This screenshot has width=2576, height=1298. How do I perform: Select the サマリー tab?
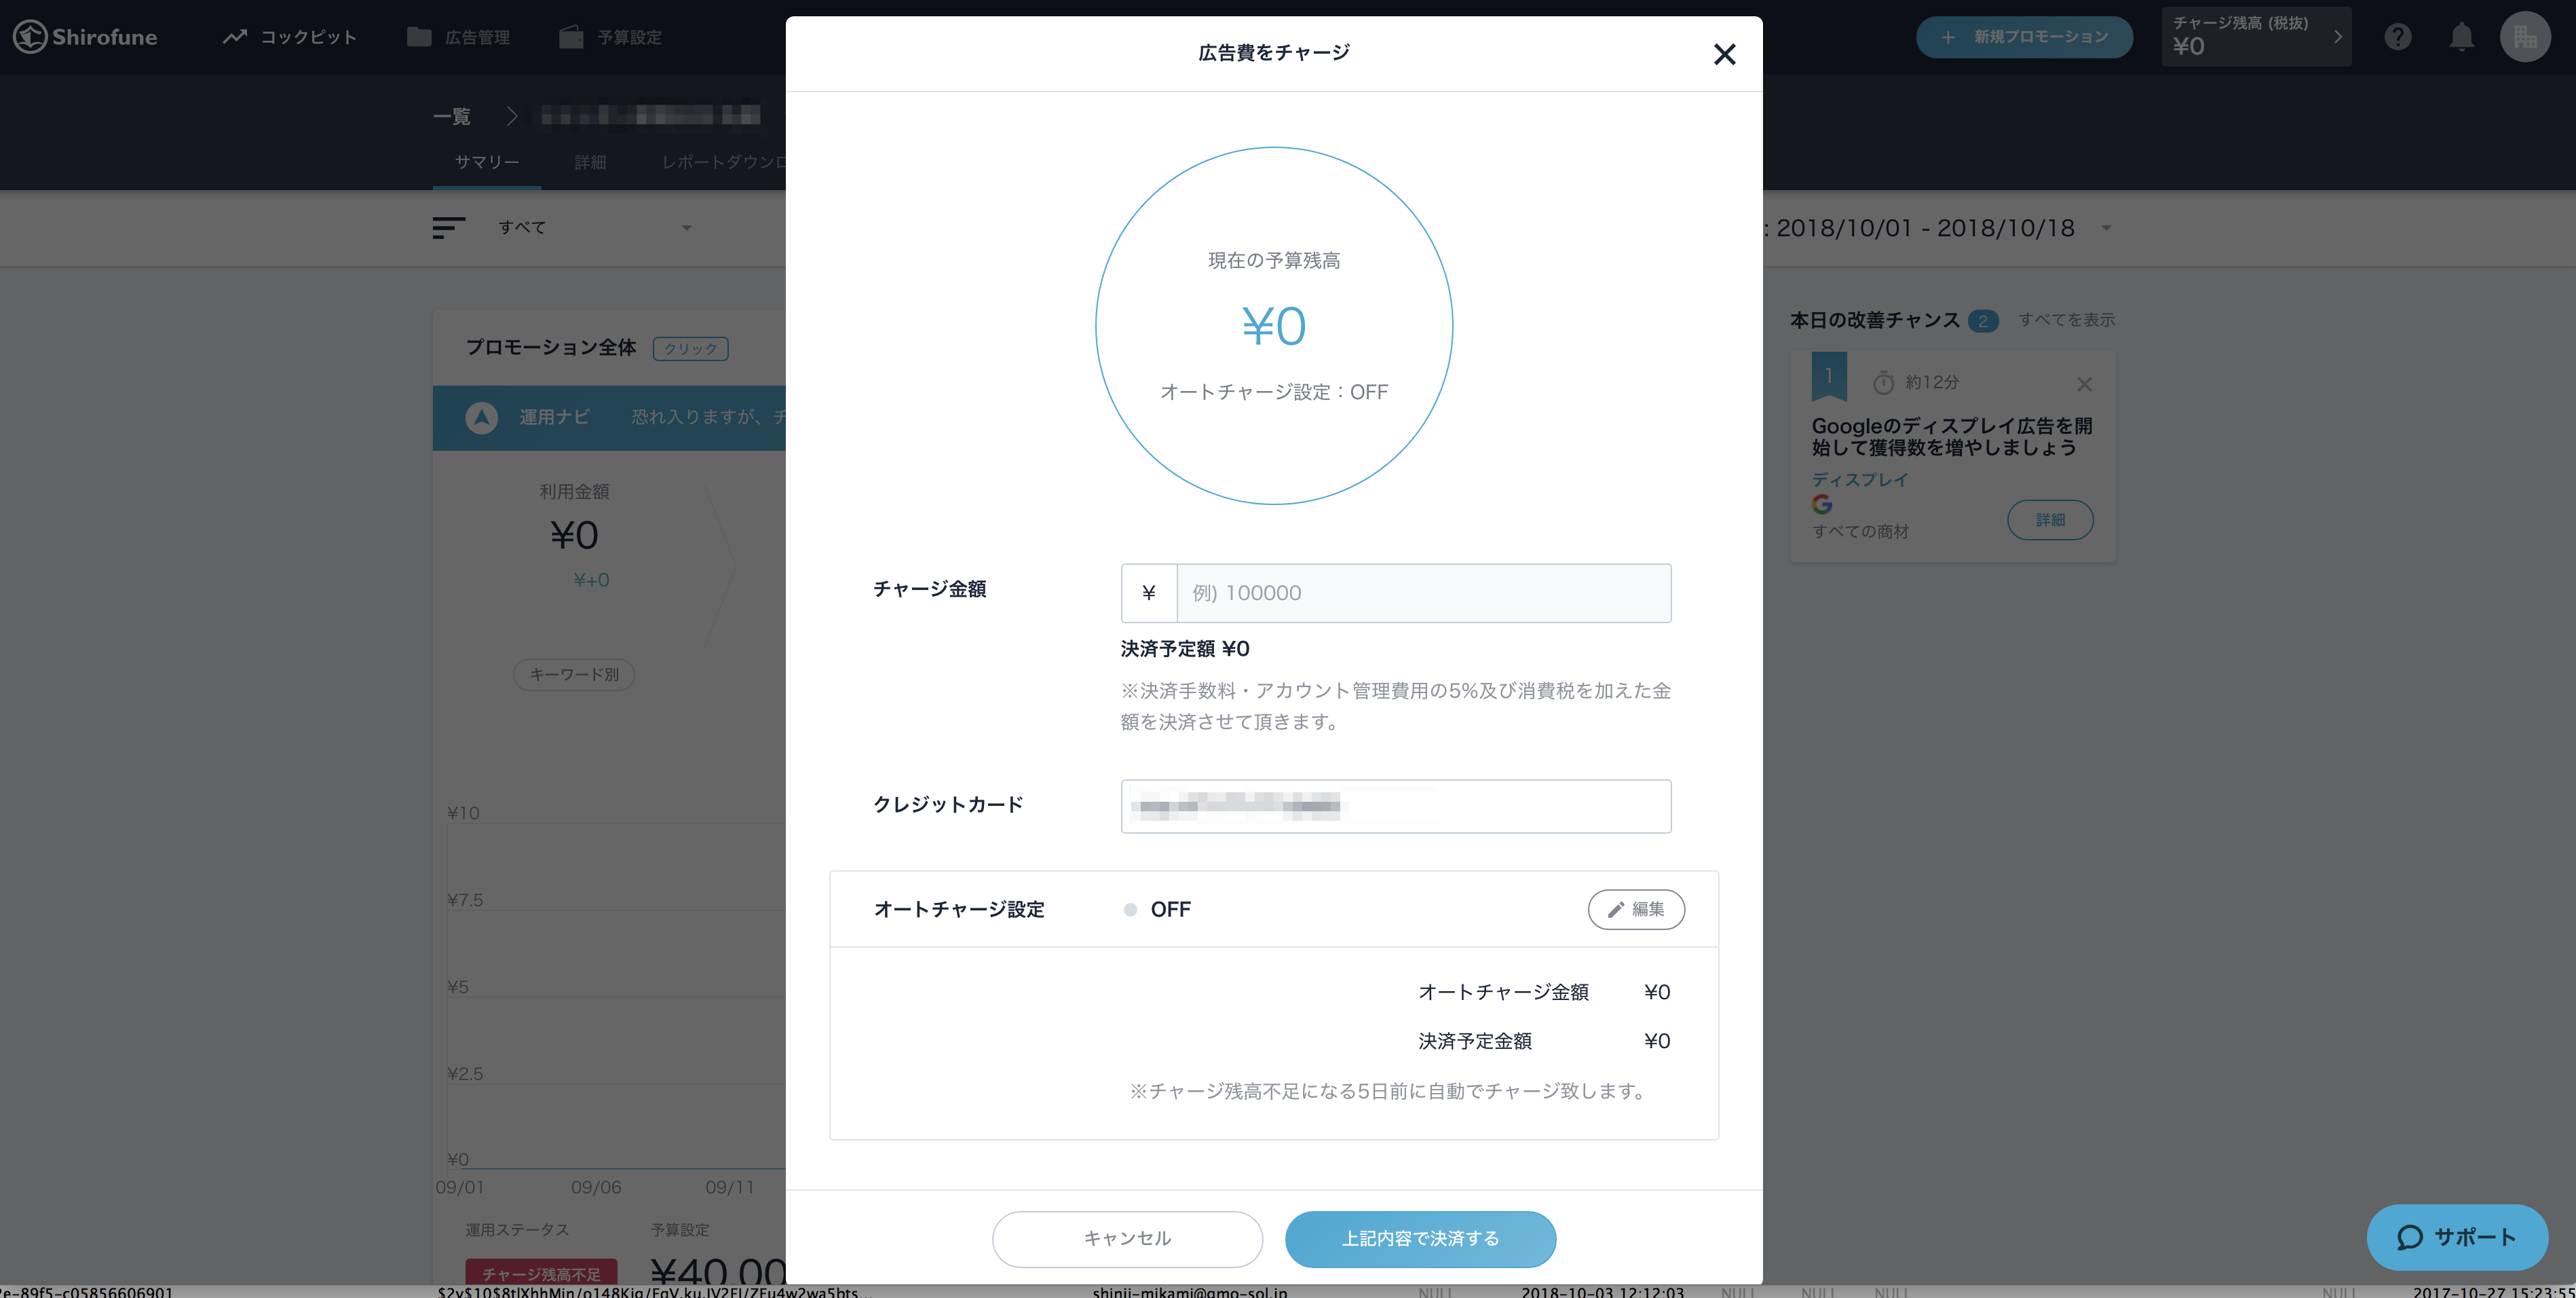[x=487, y=162]
